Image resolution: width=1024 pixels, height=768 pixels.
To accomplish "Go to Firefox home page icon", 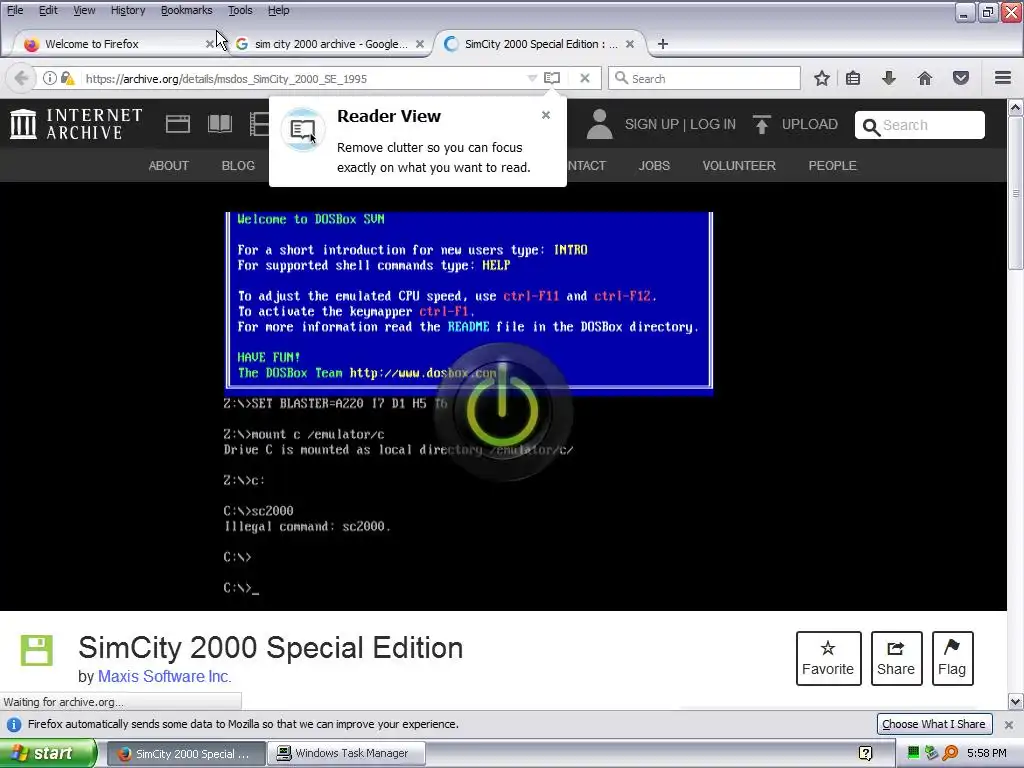I will coord(925,78).
